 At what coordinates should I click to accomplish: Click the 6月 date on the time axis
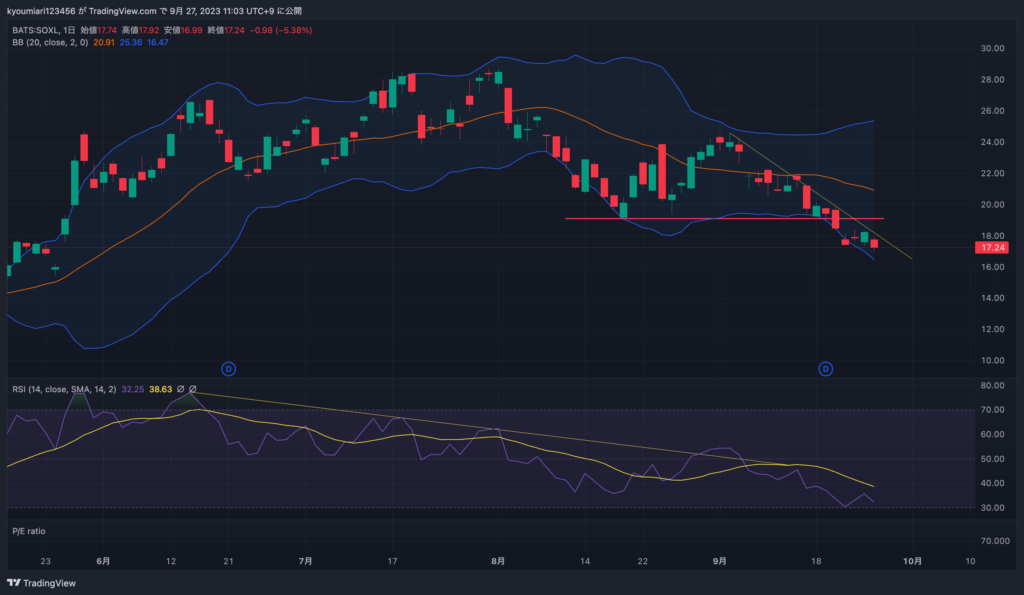coord(103,561)
